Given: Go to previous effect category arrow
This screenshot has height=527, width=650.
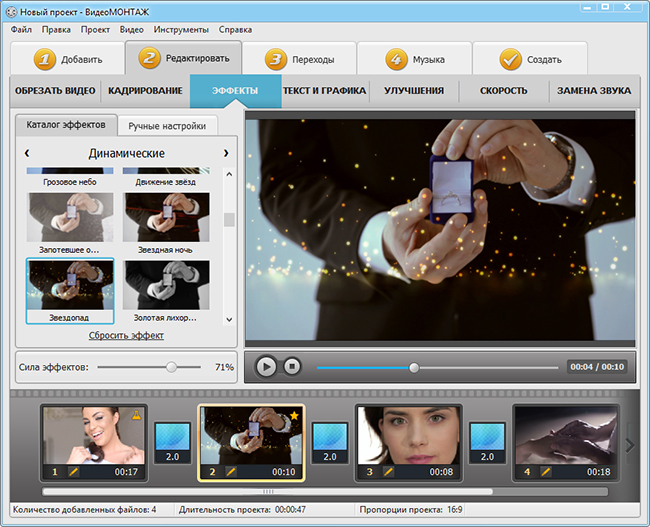Looking at the screenshot, I should [27, 153].
